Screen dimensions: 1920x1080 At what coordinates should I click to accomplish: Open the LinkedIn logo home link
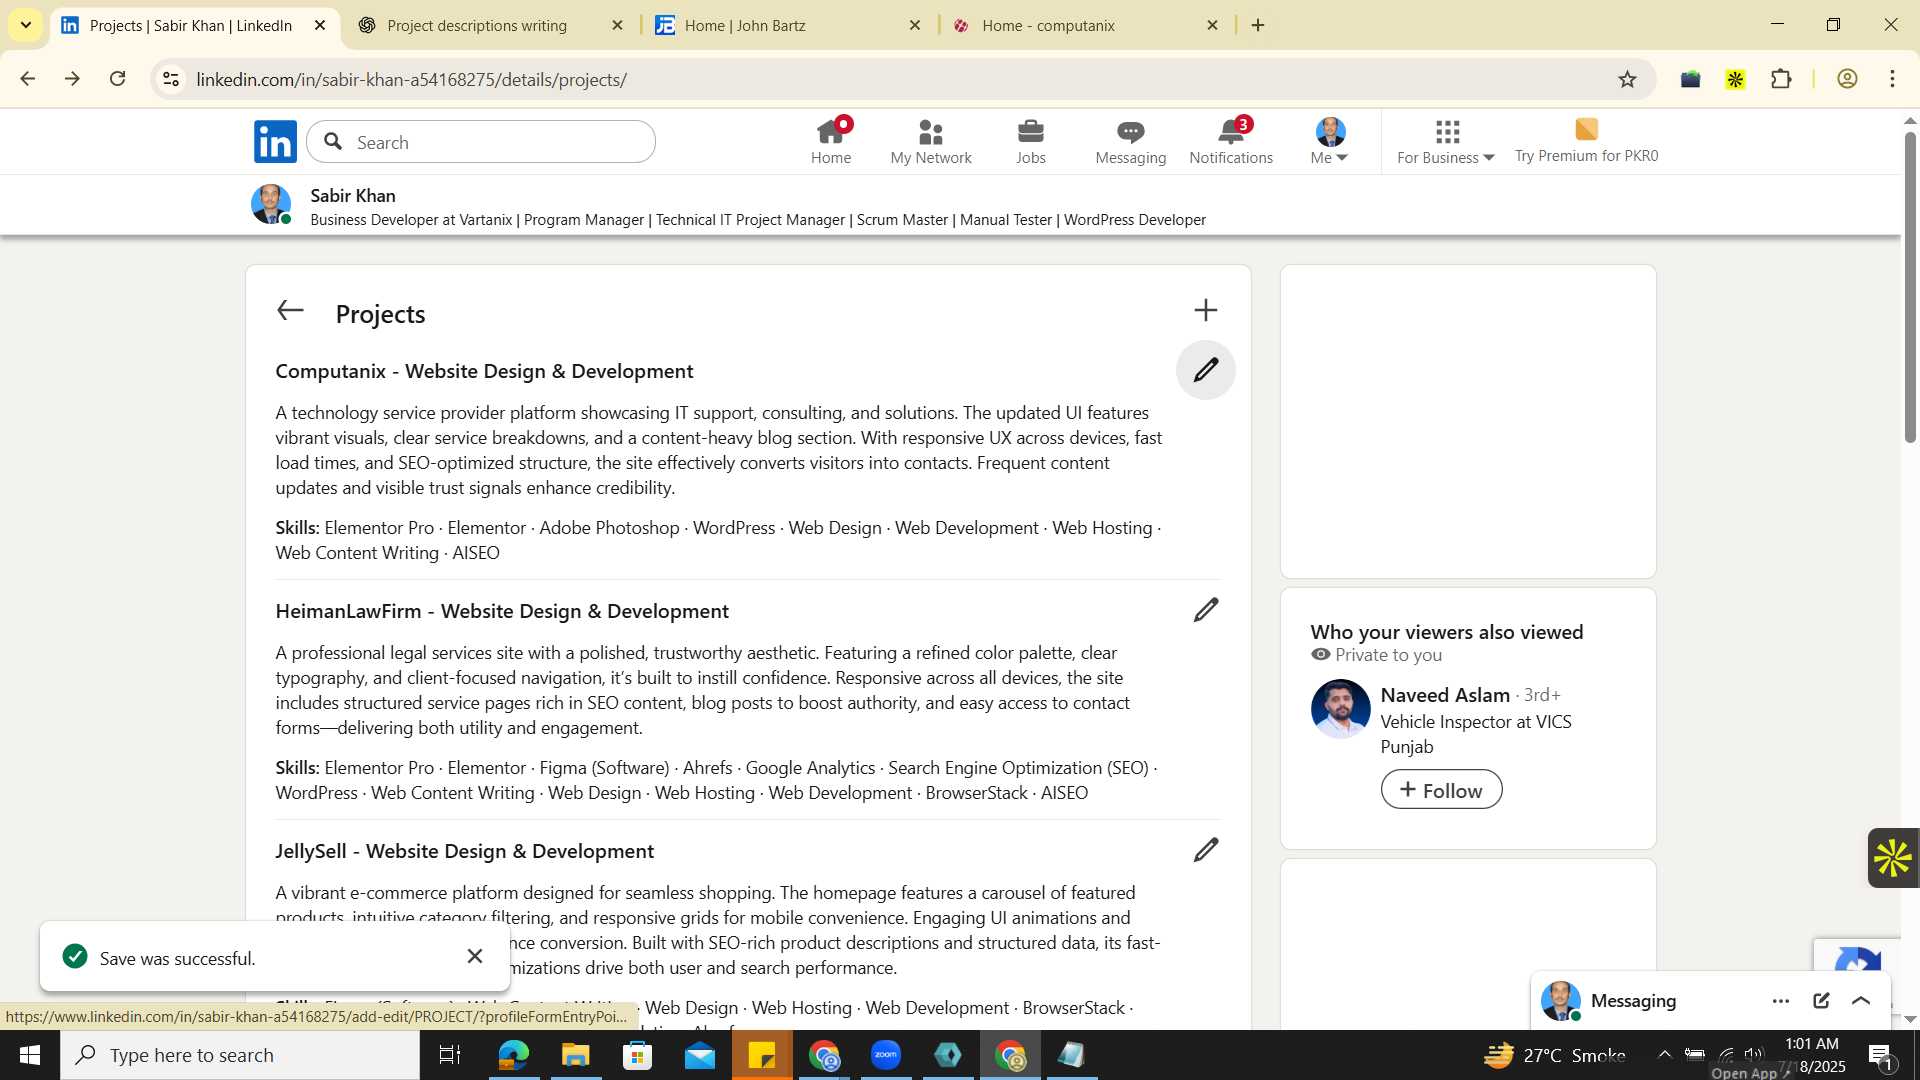[x=275, y=142]
